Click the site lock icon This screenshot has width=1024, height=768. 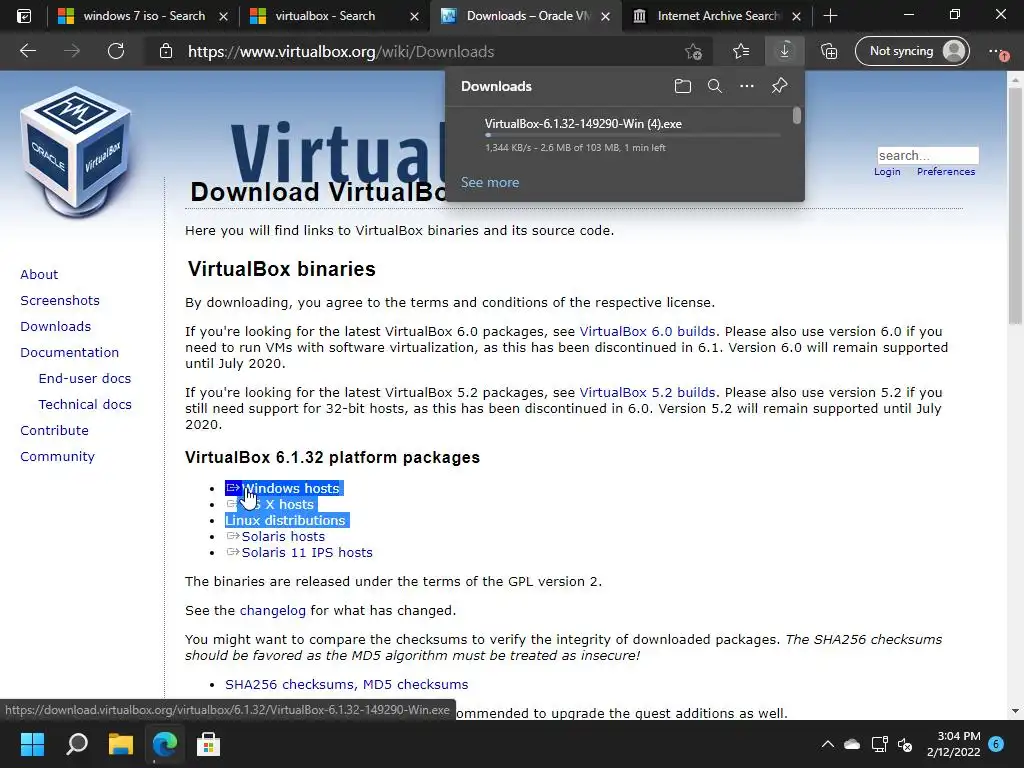pos(166,51)
